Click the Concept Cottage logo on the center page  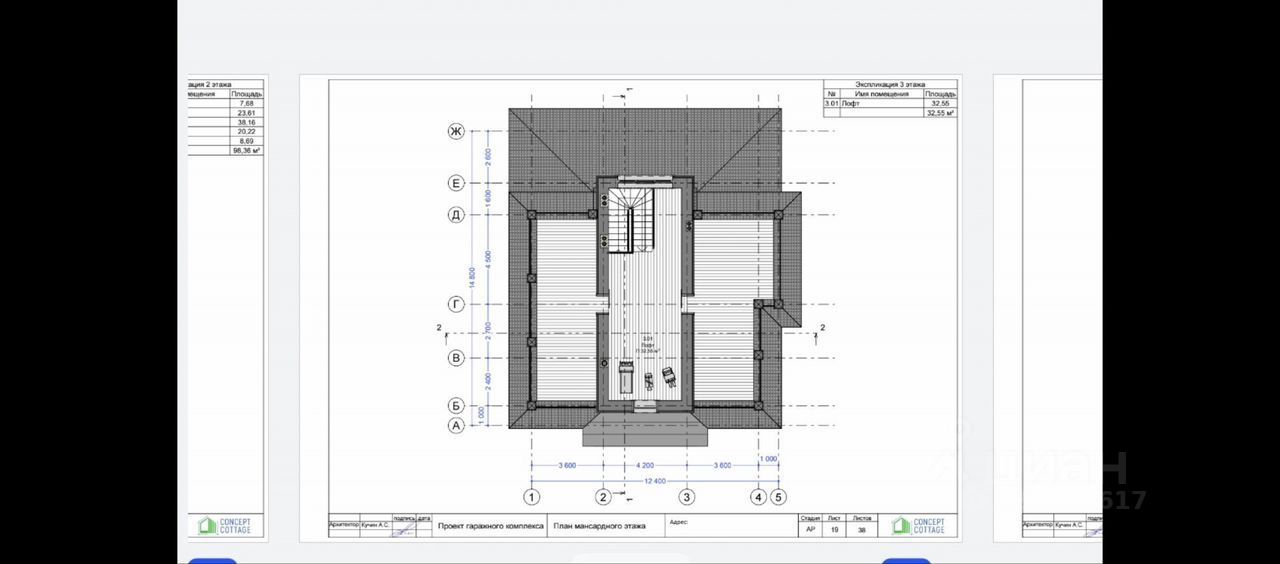click(919, 525)
